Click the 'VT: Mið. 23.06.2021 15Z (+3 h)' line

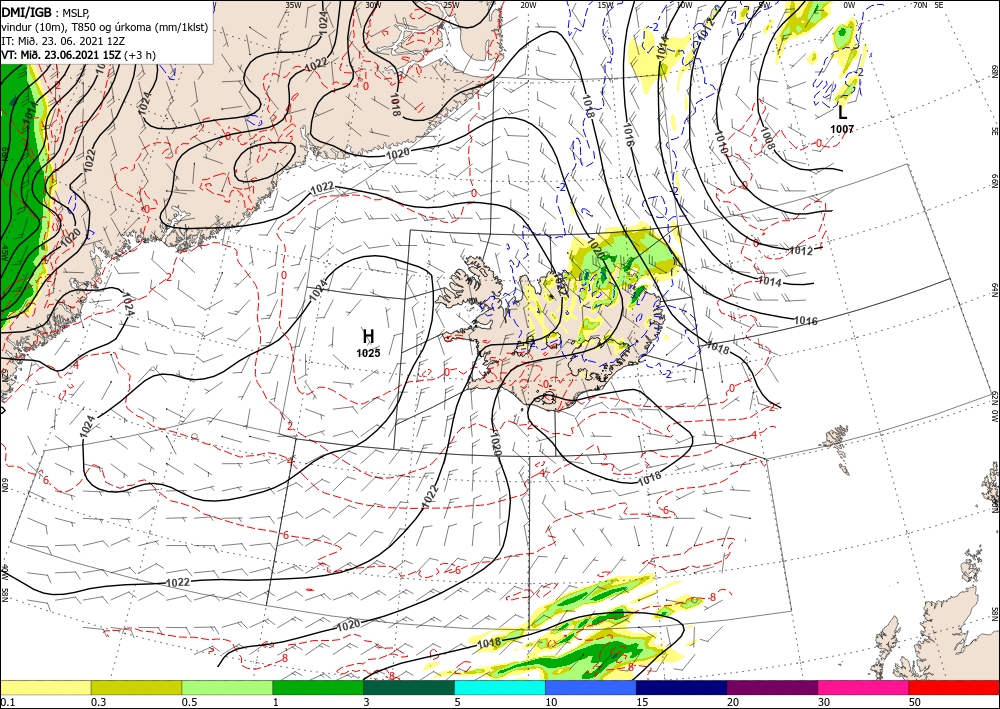(78, 54)
